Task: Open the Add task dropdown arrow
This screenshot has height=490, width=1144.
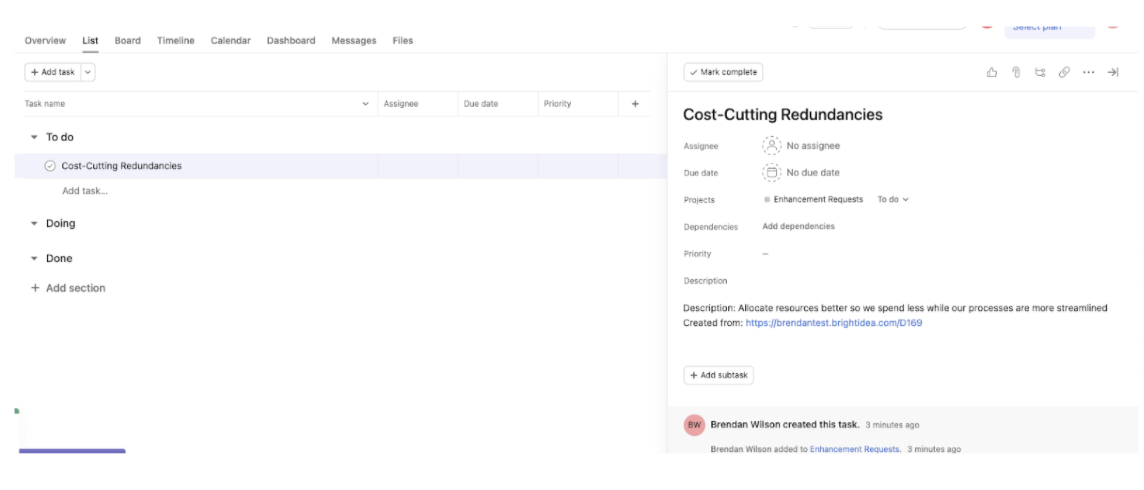Action: pos(88,72)
